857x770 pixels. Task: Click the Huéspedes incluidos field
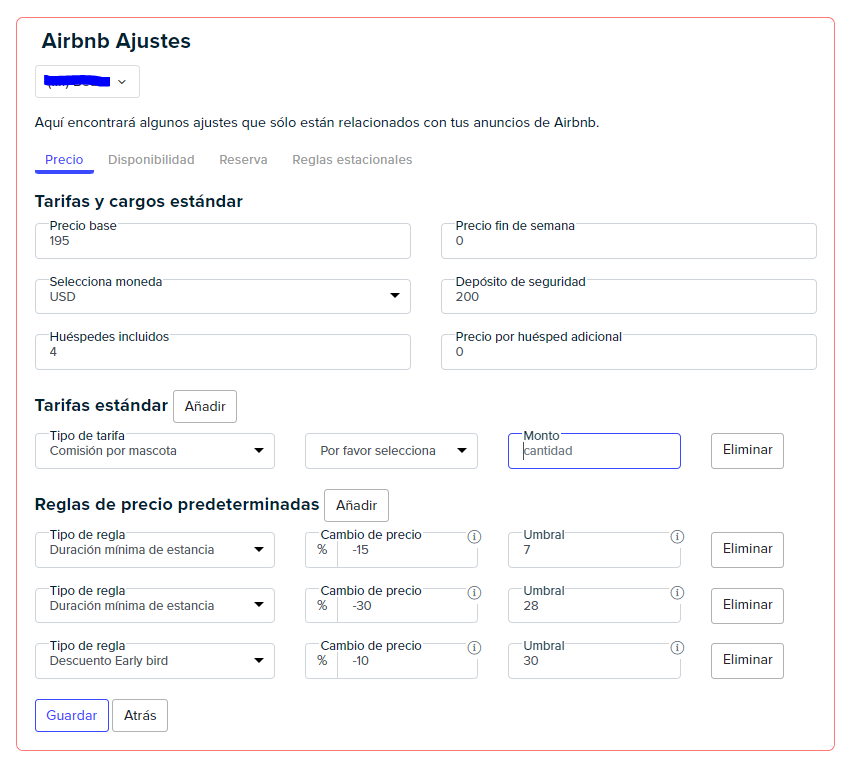tap(222, 352)
